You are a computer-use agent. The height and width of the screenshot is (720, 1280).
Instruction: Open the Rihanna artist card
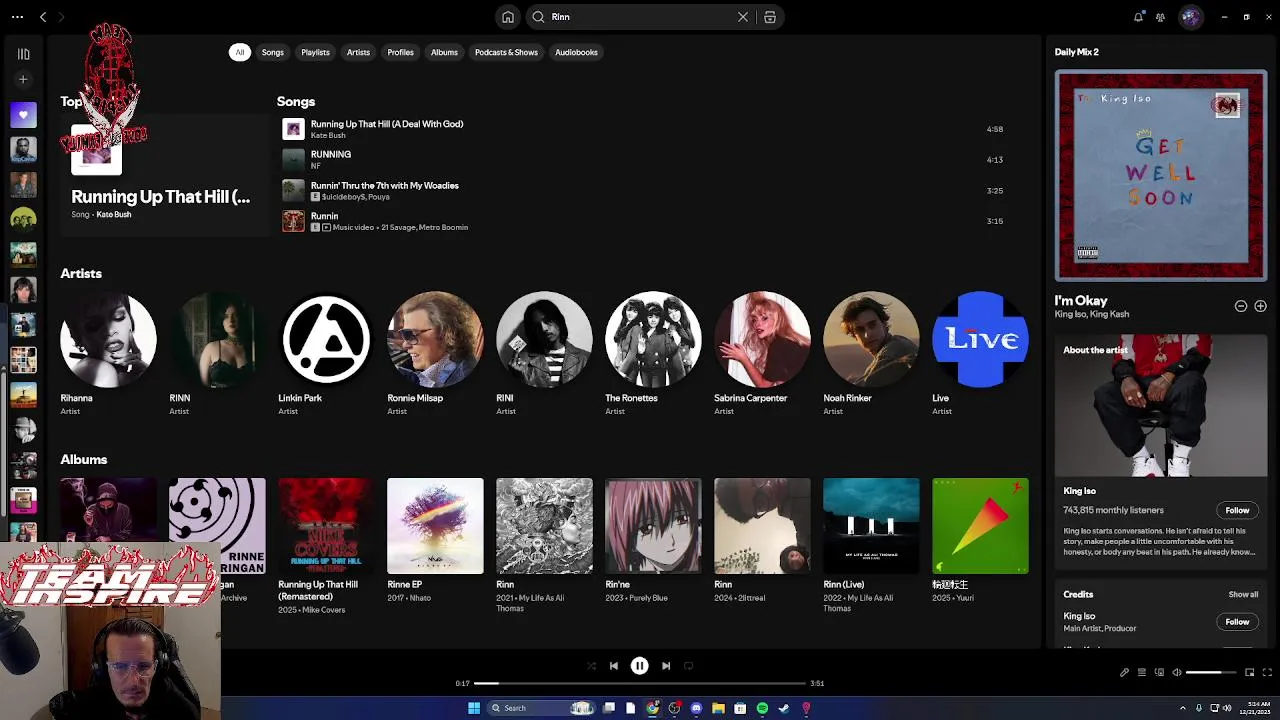[108, 354]
